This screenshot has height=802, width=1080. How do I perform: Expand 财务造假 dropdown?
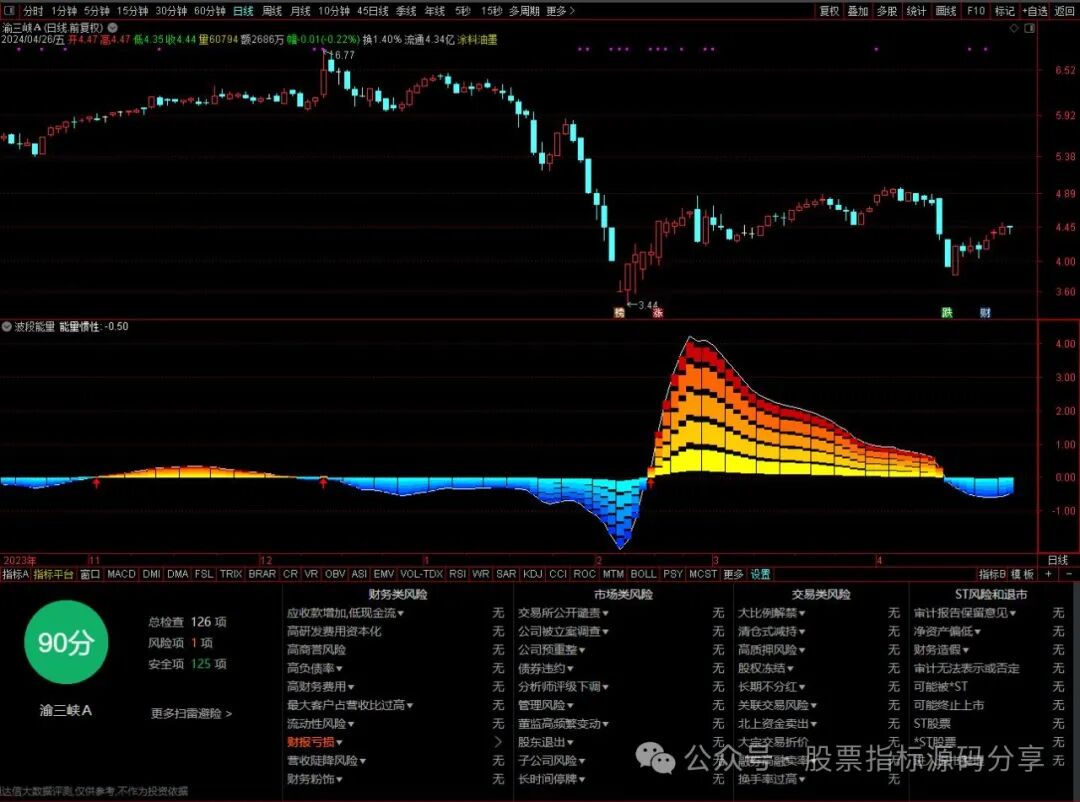click(941, 650)
